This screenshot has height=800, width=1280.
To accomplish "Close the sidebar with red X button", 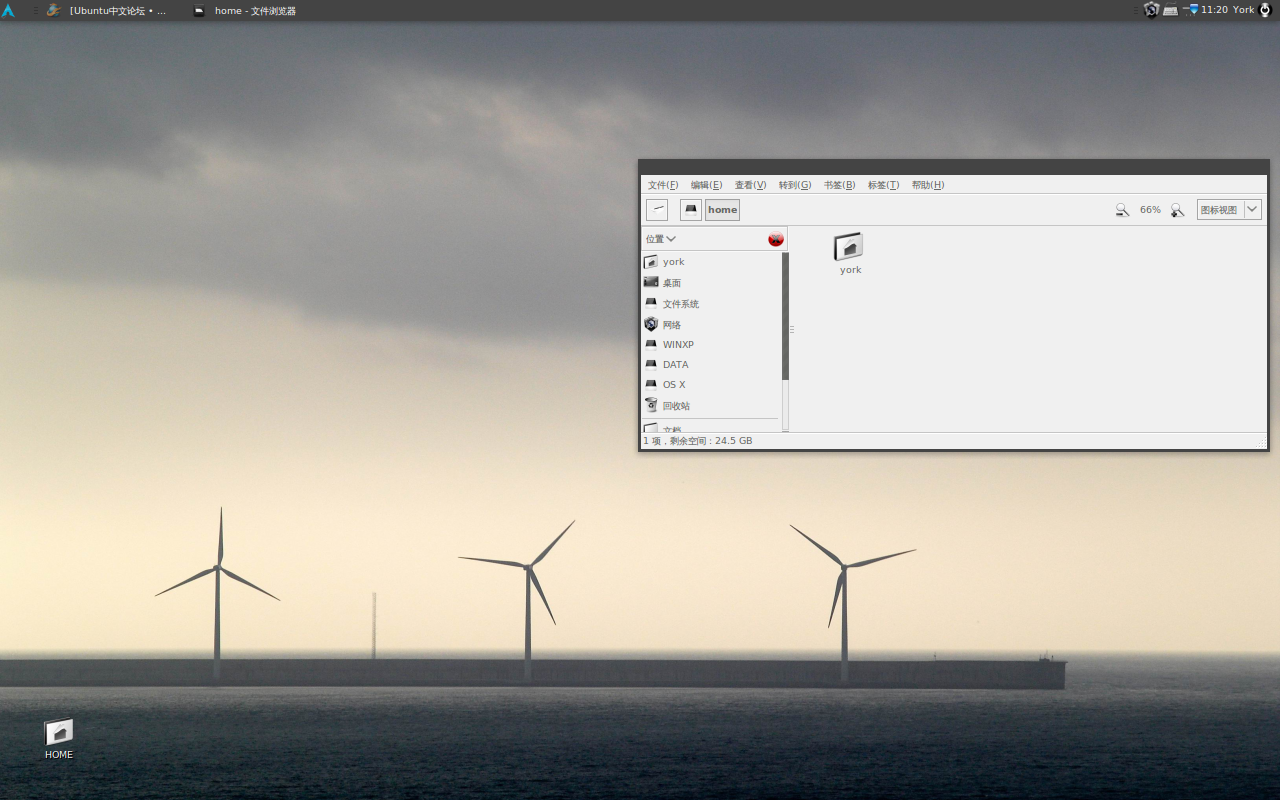I will [776, 239].
